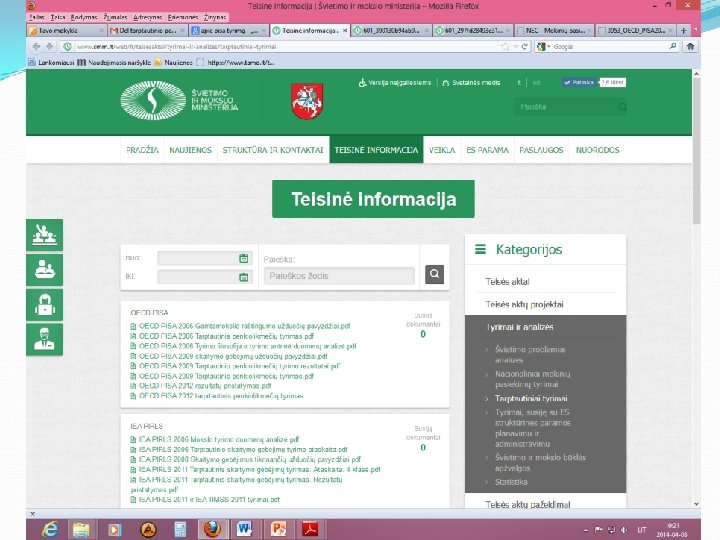This screenshot has height=540, width=720.
Task: Click the volume speaker tray icon
Action: (x=624, y=530)
